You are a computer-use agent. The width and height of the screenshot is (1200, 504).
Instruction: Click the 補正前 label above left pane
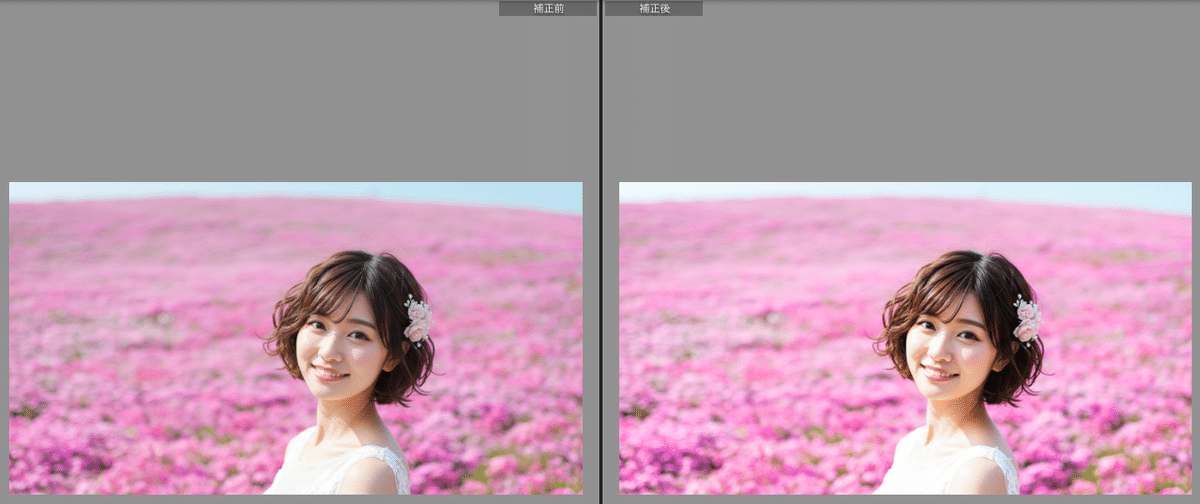point(548,8)
